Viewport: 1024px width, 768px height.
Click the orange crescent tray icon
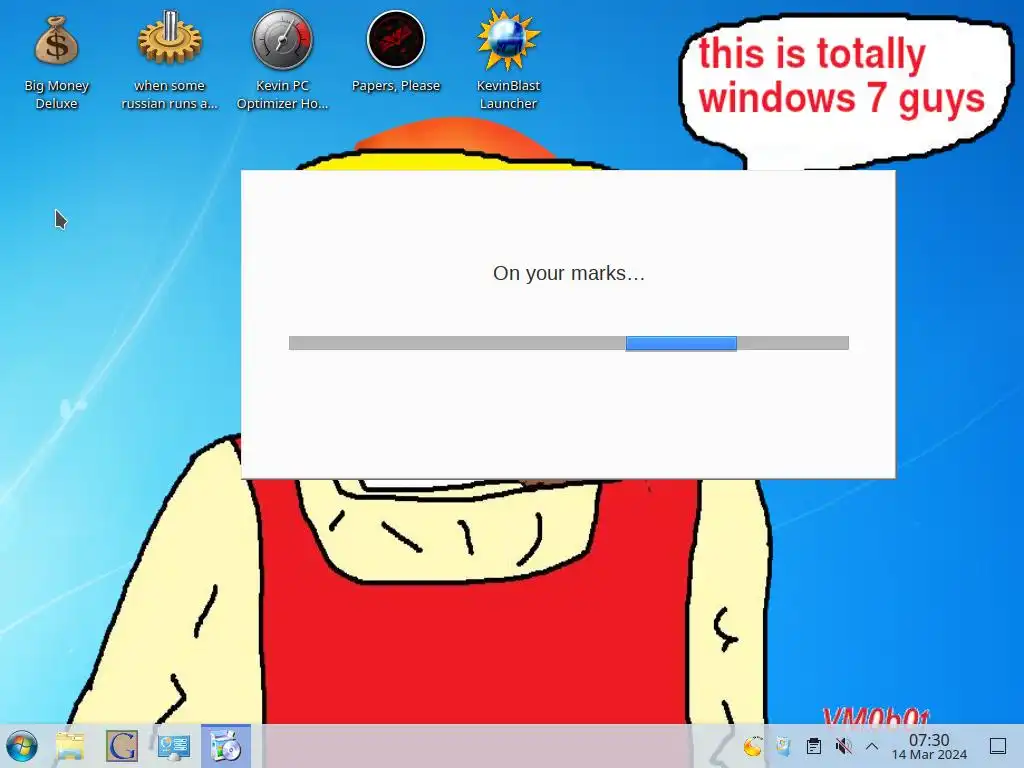[752, 746]
